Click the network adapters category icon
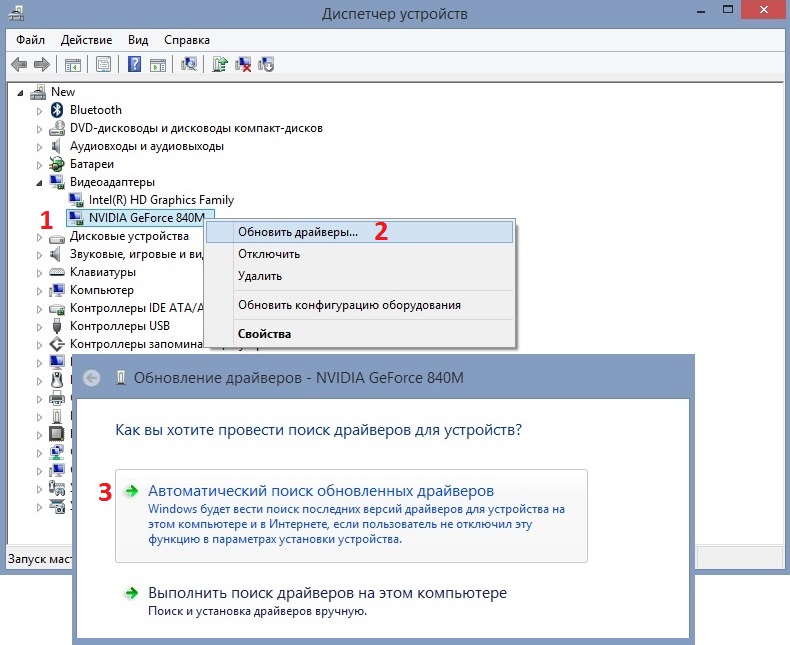This screenshot has width=790, height=645. tap(57, 452)
